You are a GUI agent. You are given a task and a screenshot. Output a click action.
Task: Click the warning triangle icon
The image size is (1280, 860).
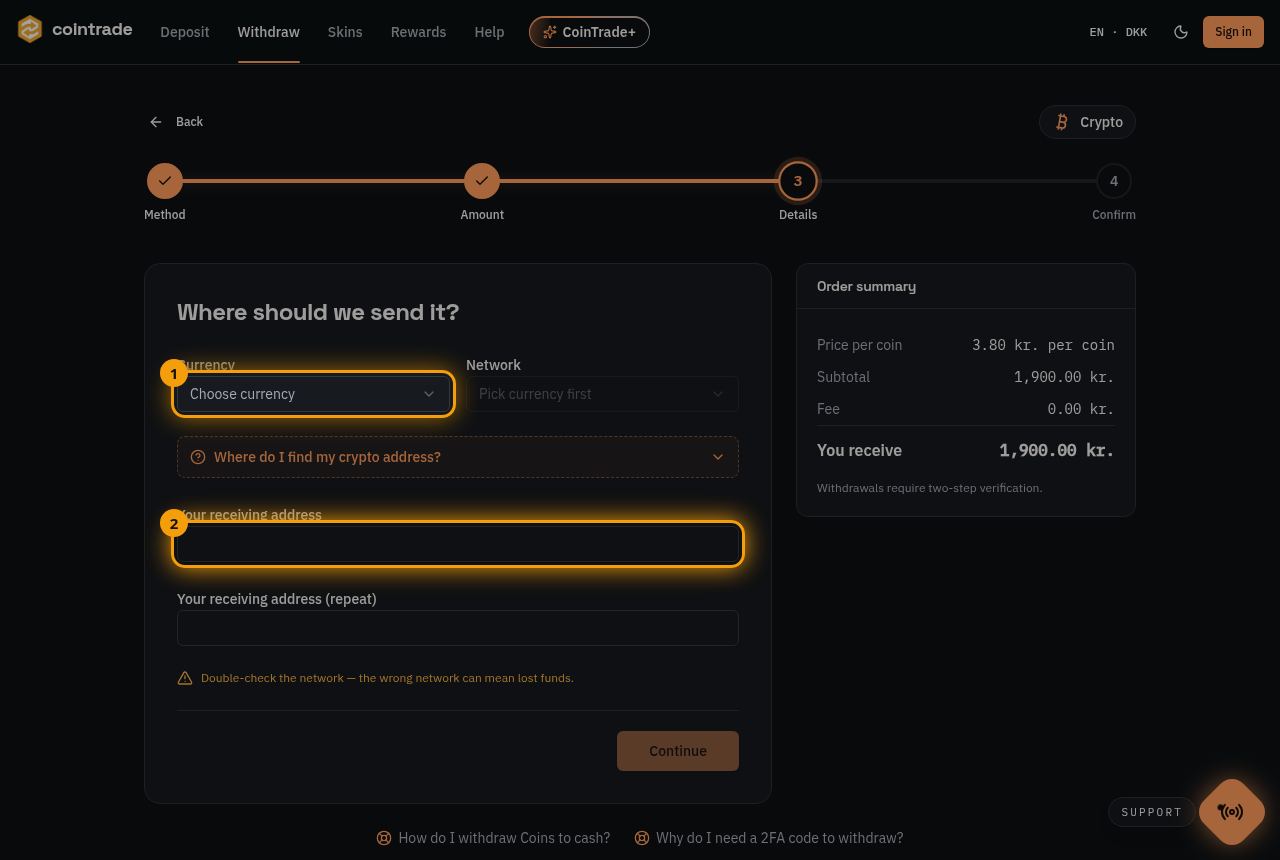pyautogui.click(x=185, y=678)
